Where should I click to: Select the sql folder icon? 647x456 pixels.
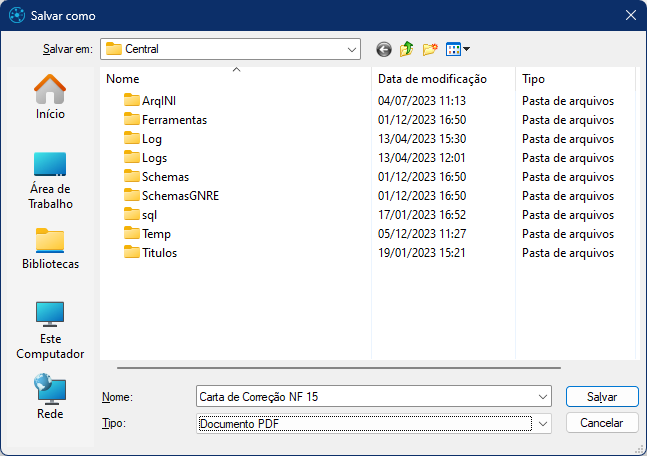(x=132, y=214)
